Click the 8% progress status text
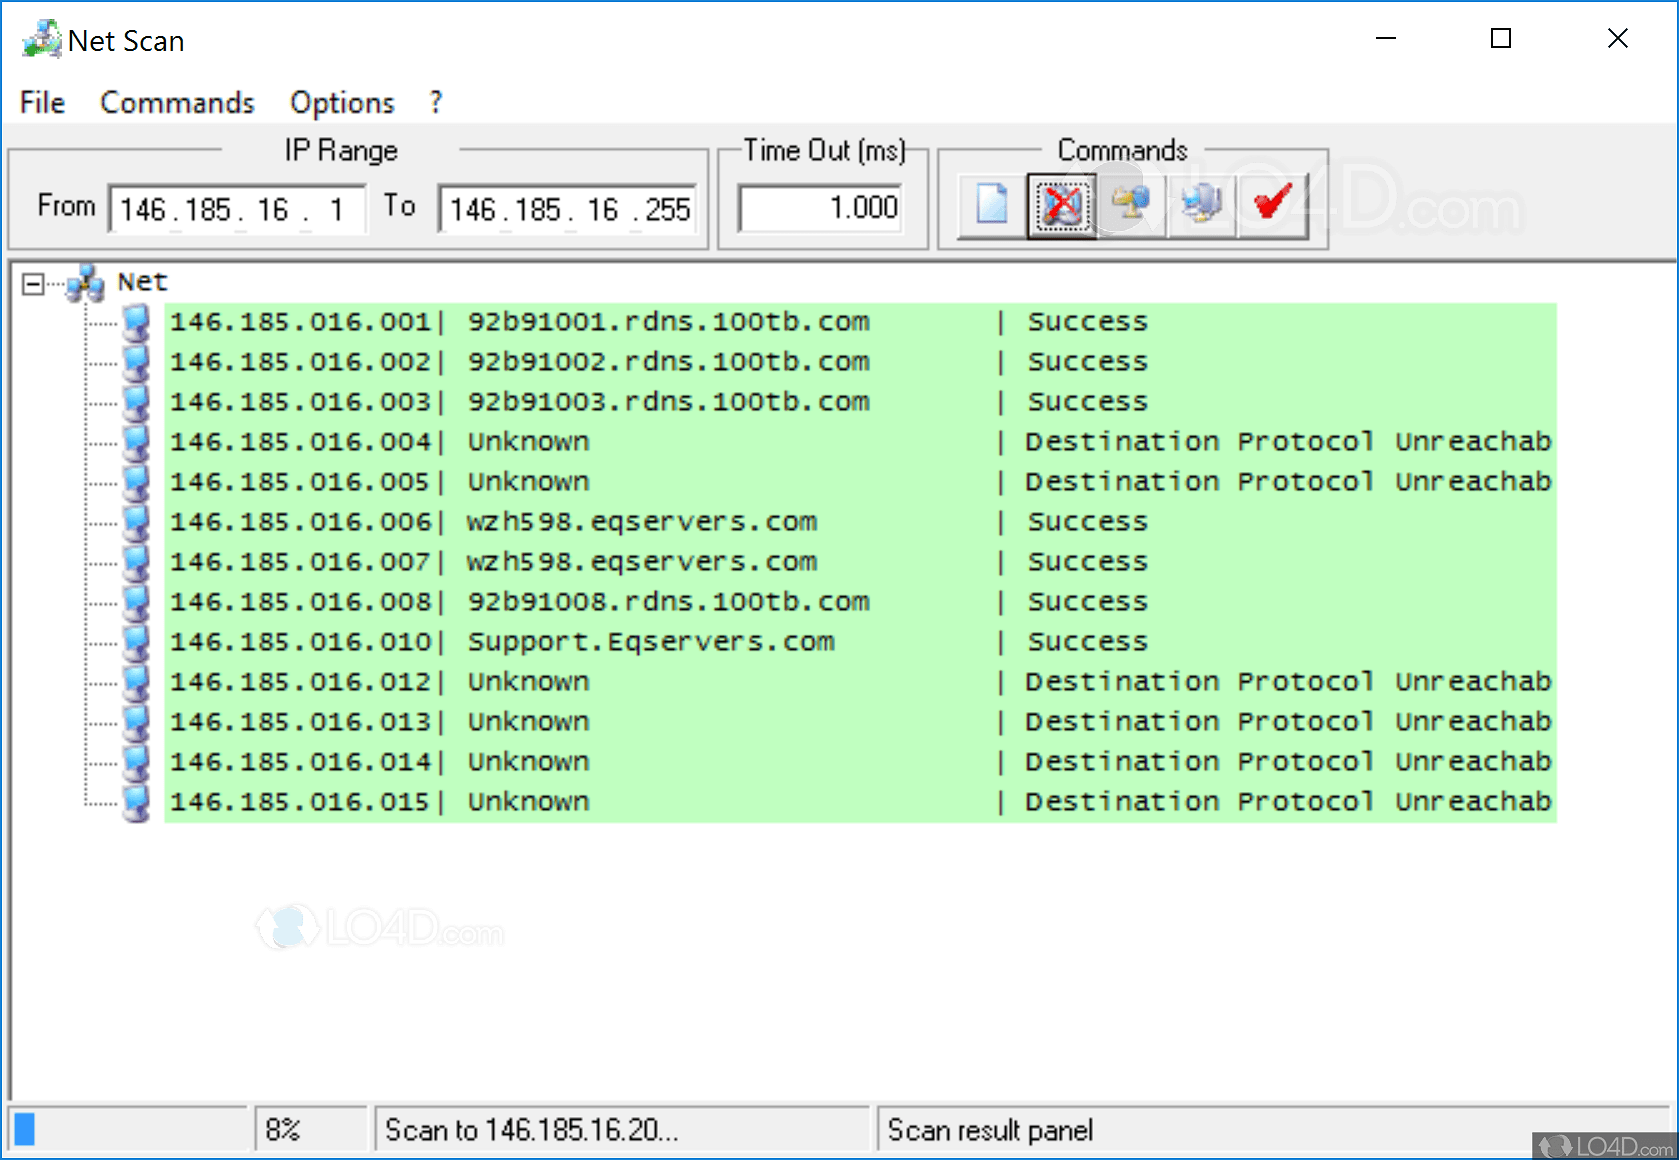 point(283,1130)
